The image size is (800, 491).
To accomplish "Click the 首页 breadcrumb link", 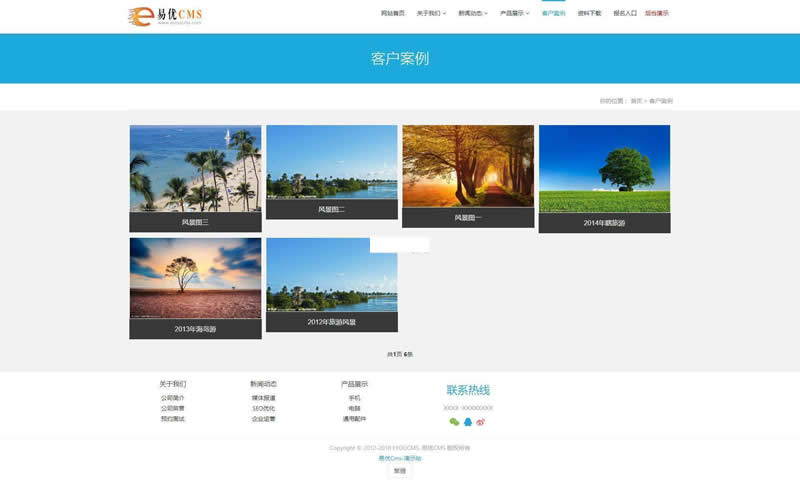I will coord(636,101).
